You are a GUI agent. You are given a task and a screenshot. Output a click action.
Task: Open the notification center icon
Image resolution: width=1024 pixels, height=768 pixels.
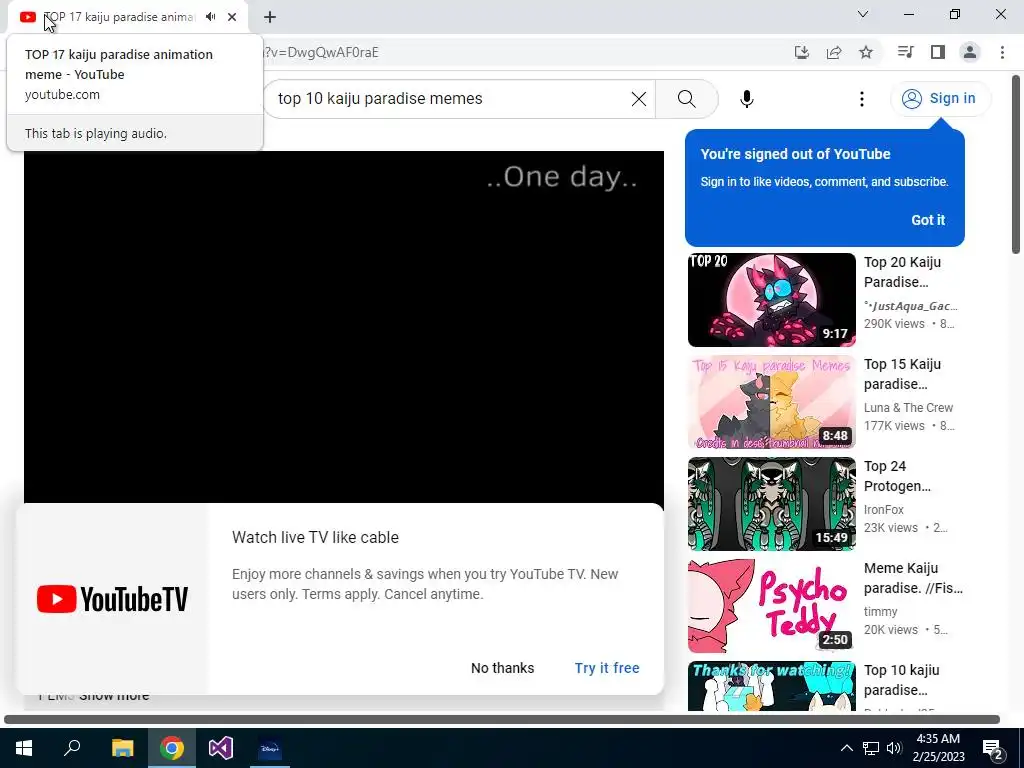click(993, 748)
